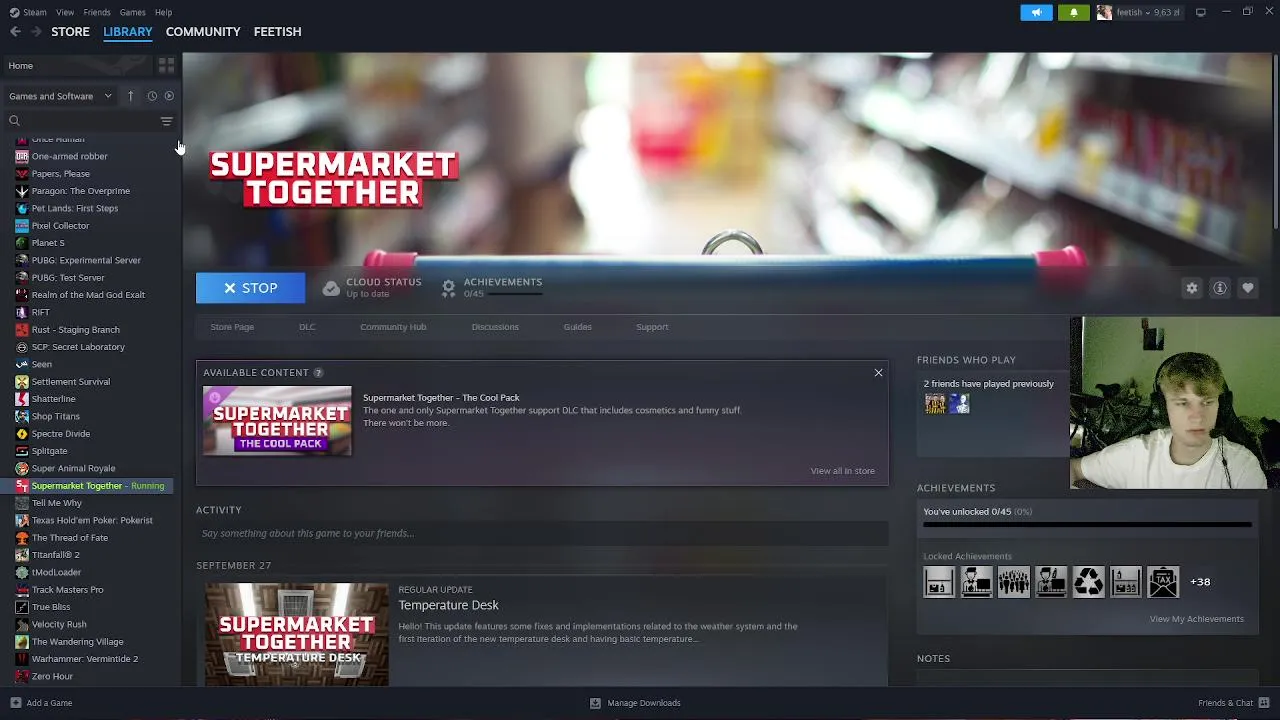The width and height of the screenshot is (1280, 720).
Task: Select the recycle locked achievement icon
Action: tap(1089, 582)
